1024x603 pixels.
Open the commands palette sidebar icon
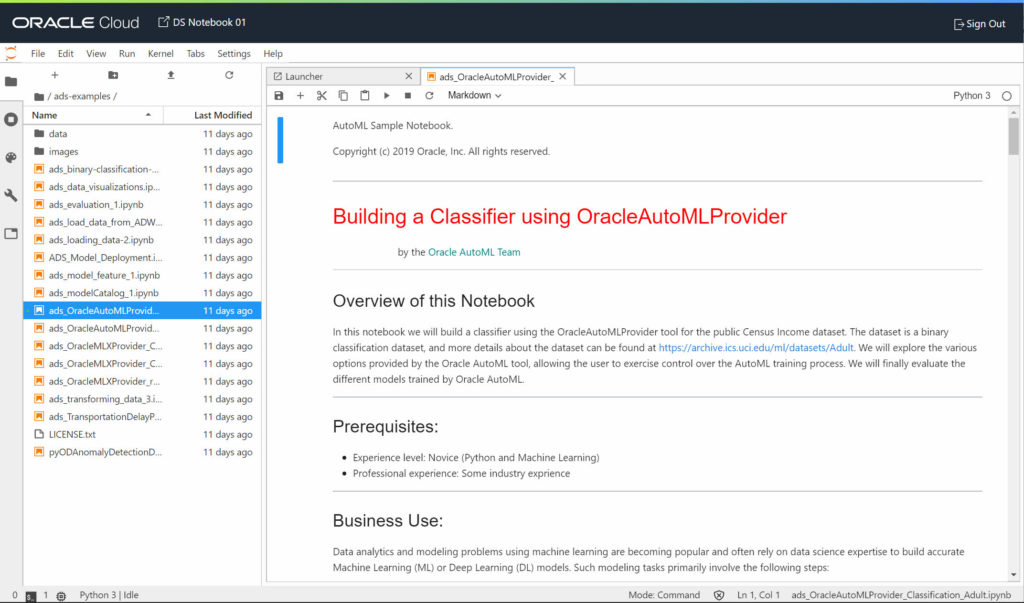point(11,157)
